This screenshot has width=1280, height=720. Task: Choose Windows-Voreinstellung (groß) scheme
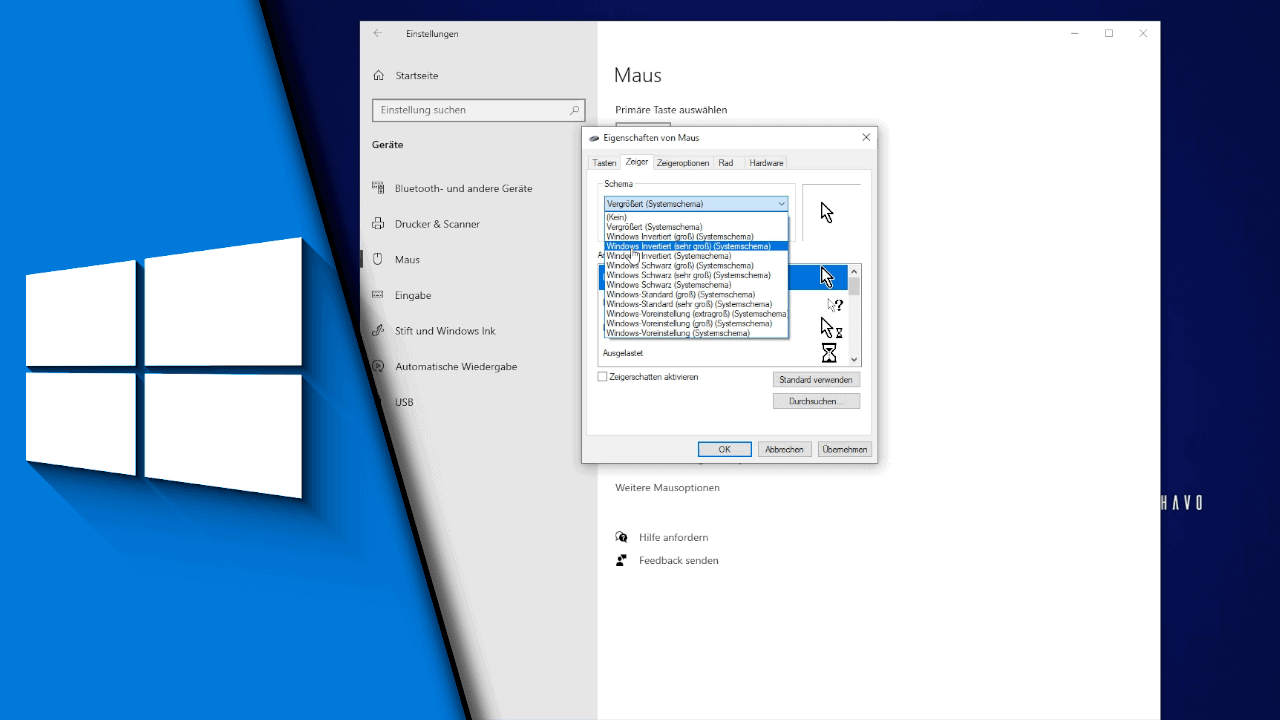[x=696, y=324]
